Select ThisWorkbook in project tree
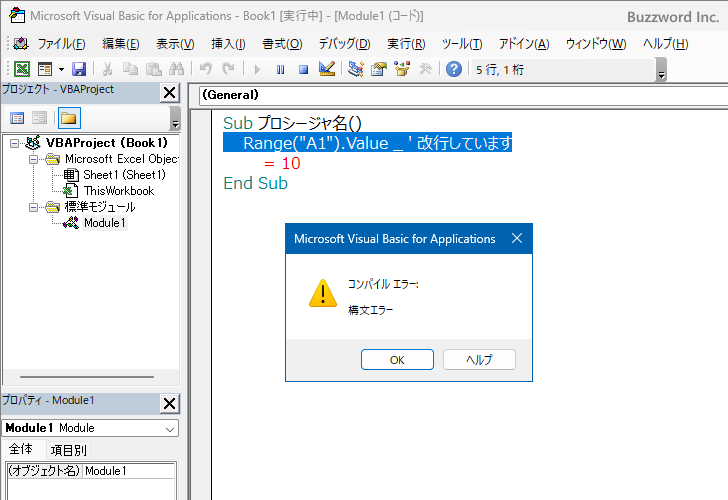 [x=119, y=191]
